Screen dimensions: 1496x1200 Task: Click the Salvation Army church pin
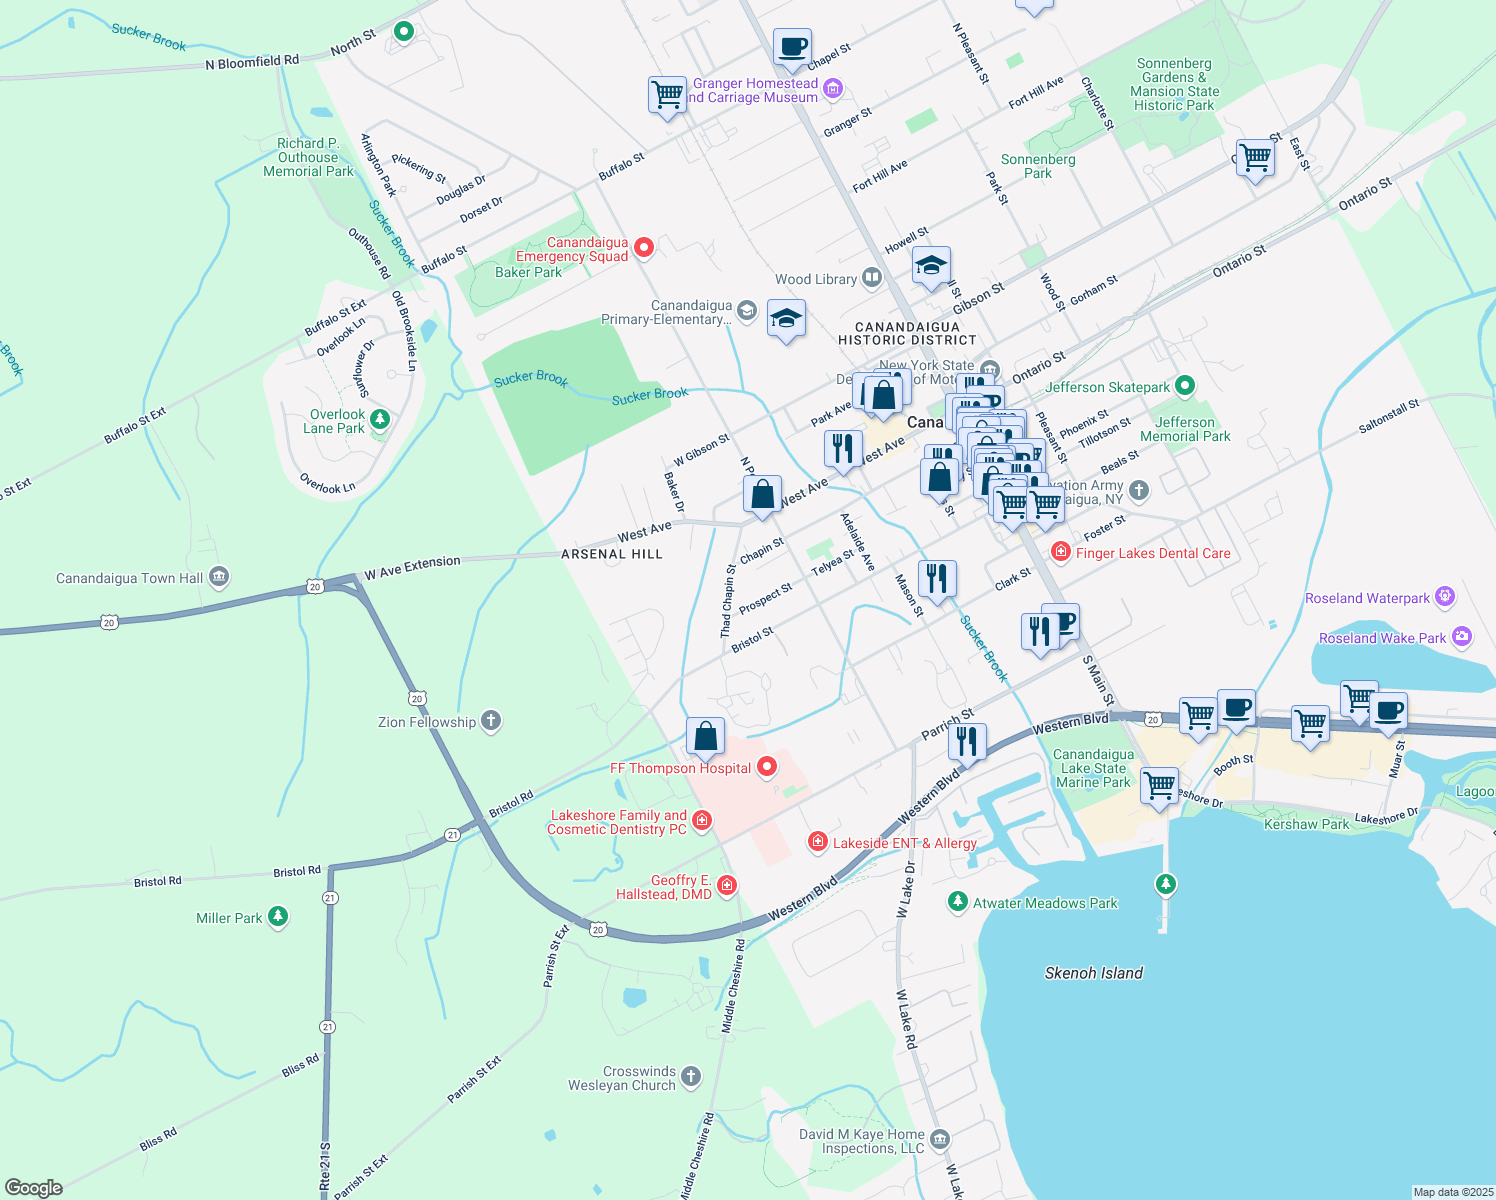click(1139, 490)
